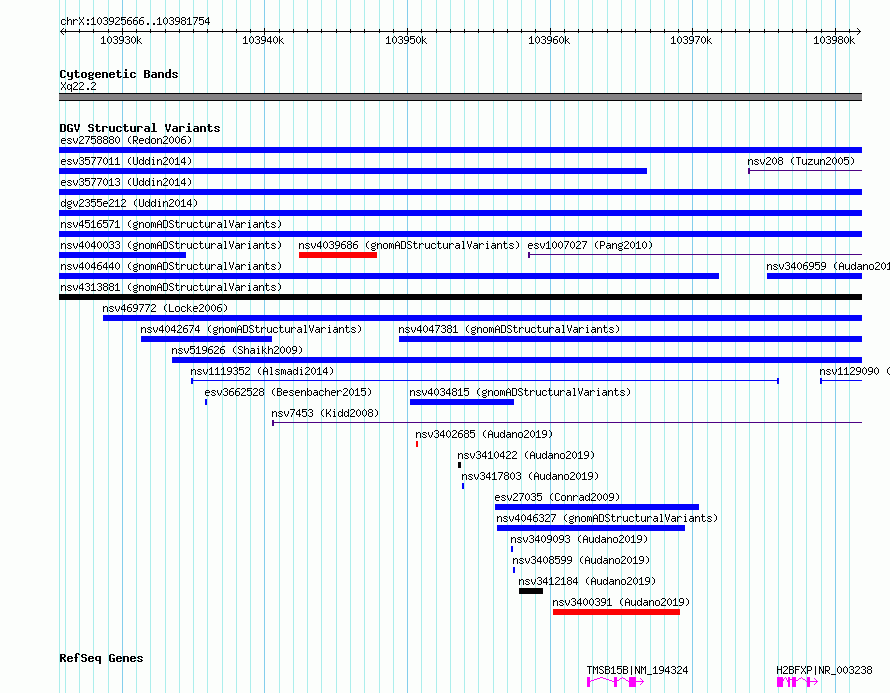
Task: Select the nsv4034815 gnomAD blue bar
Action: pos(462,402)
